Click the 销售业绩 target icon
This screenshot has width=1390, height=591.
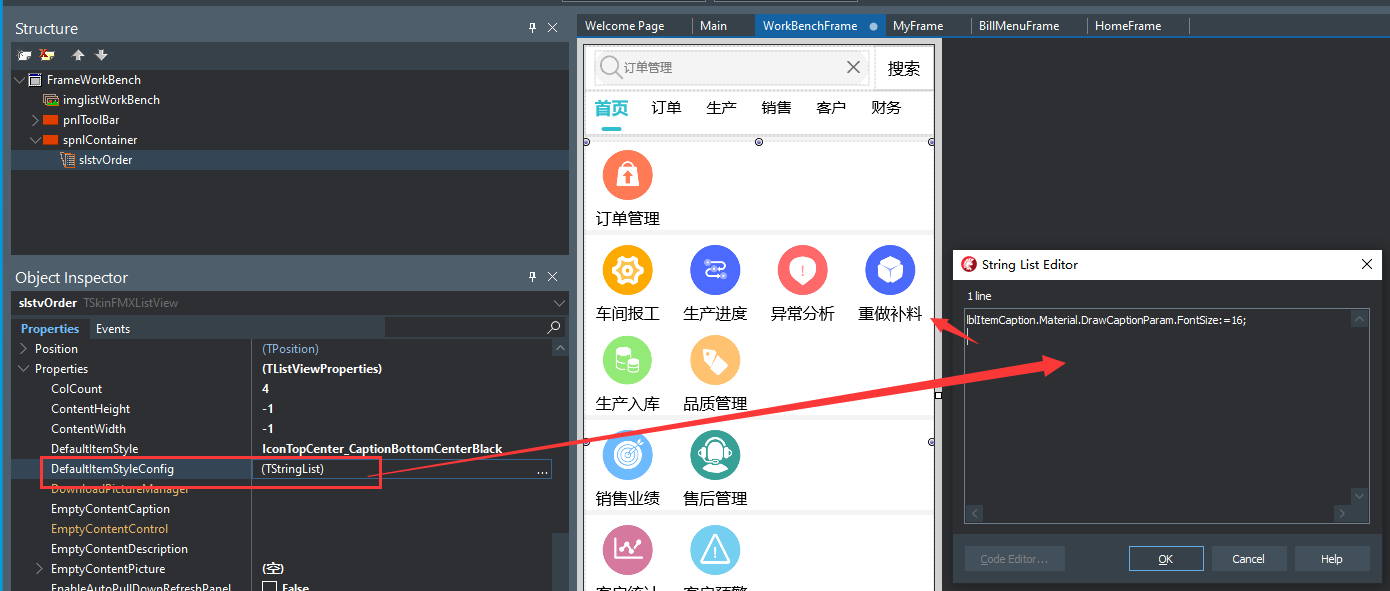[627, 455]
